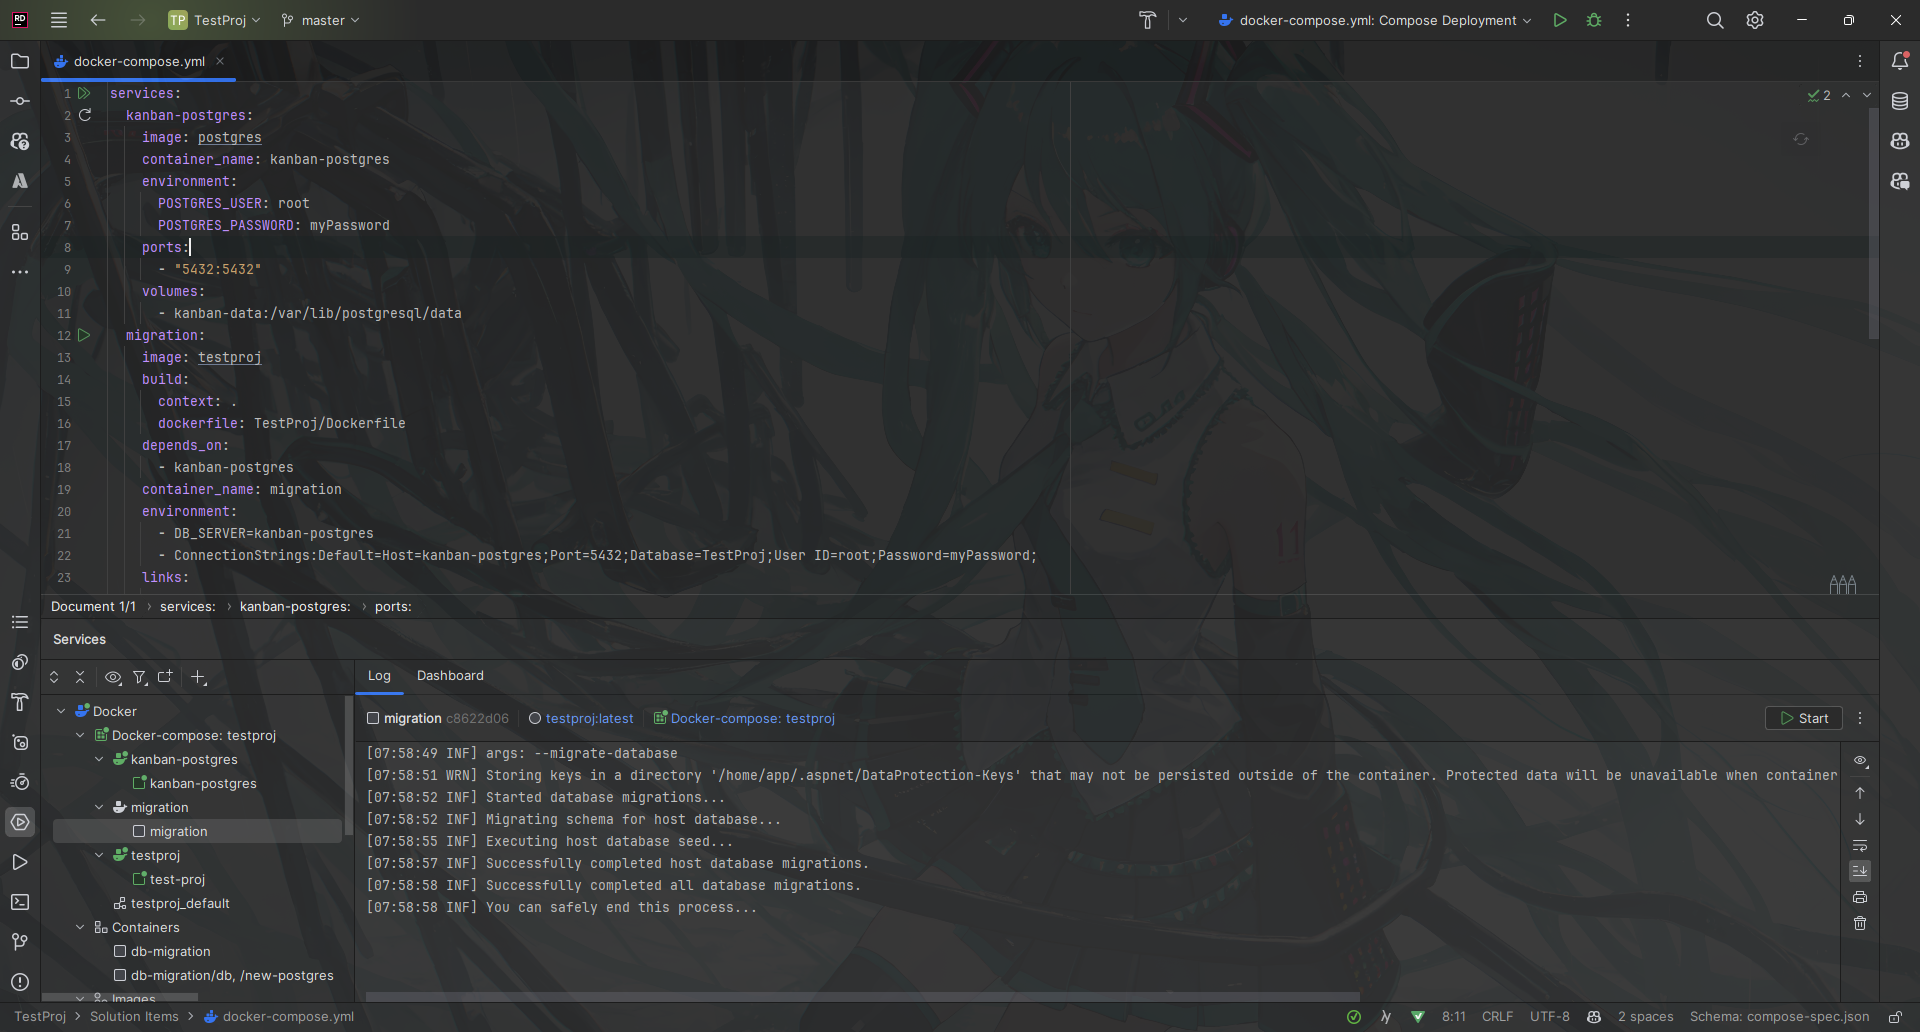The width and height of the screenshot is (1920, 1032).
Task: Click the run gutter icon on line 1
Action: pos(85,93)
